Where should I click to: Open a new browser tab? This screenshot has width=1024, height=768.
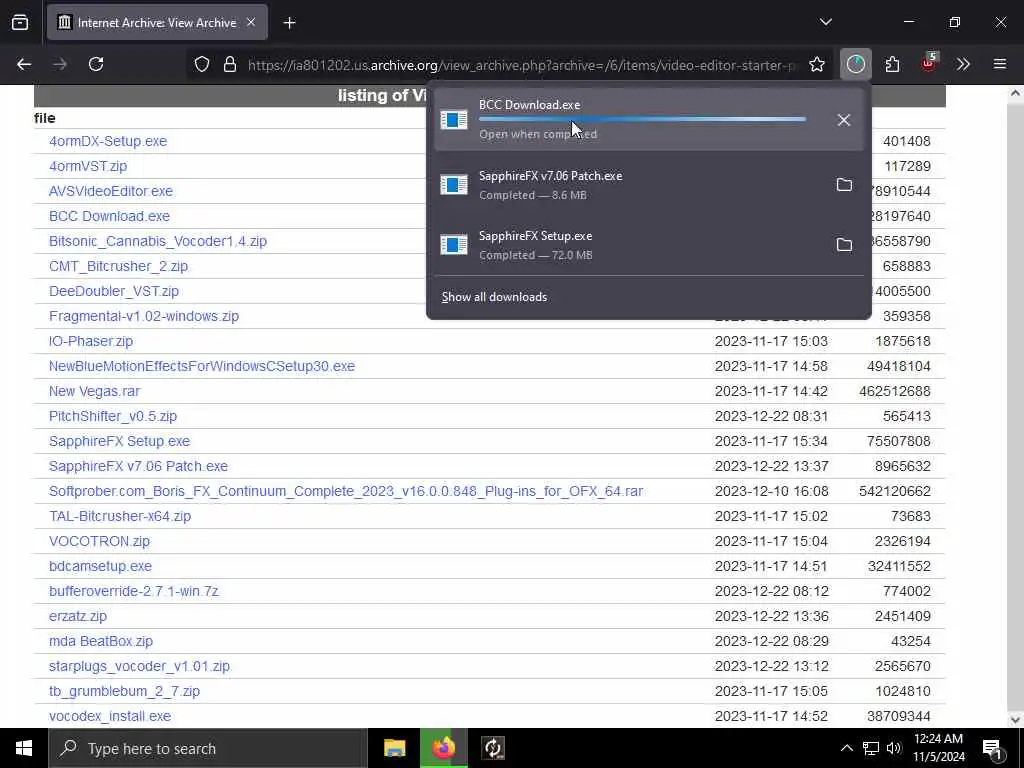click(x=289, y=23)
